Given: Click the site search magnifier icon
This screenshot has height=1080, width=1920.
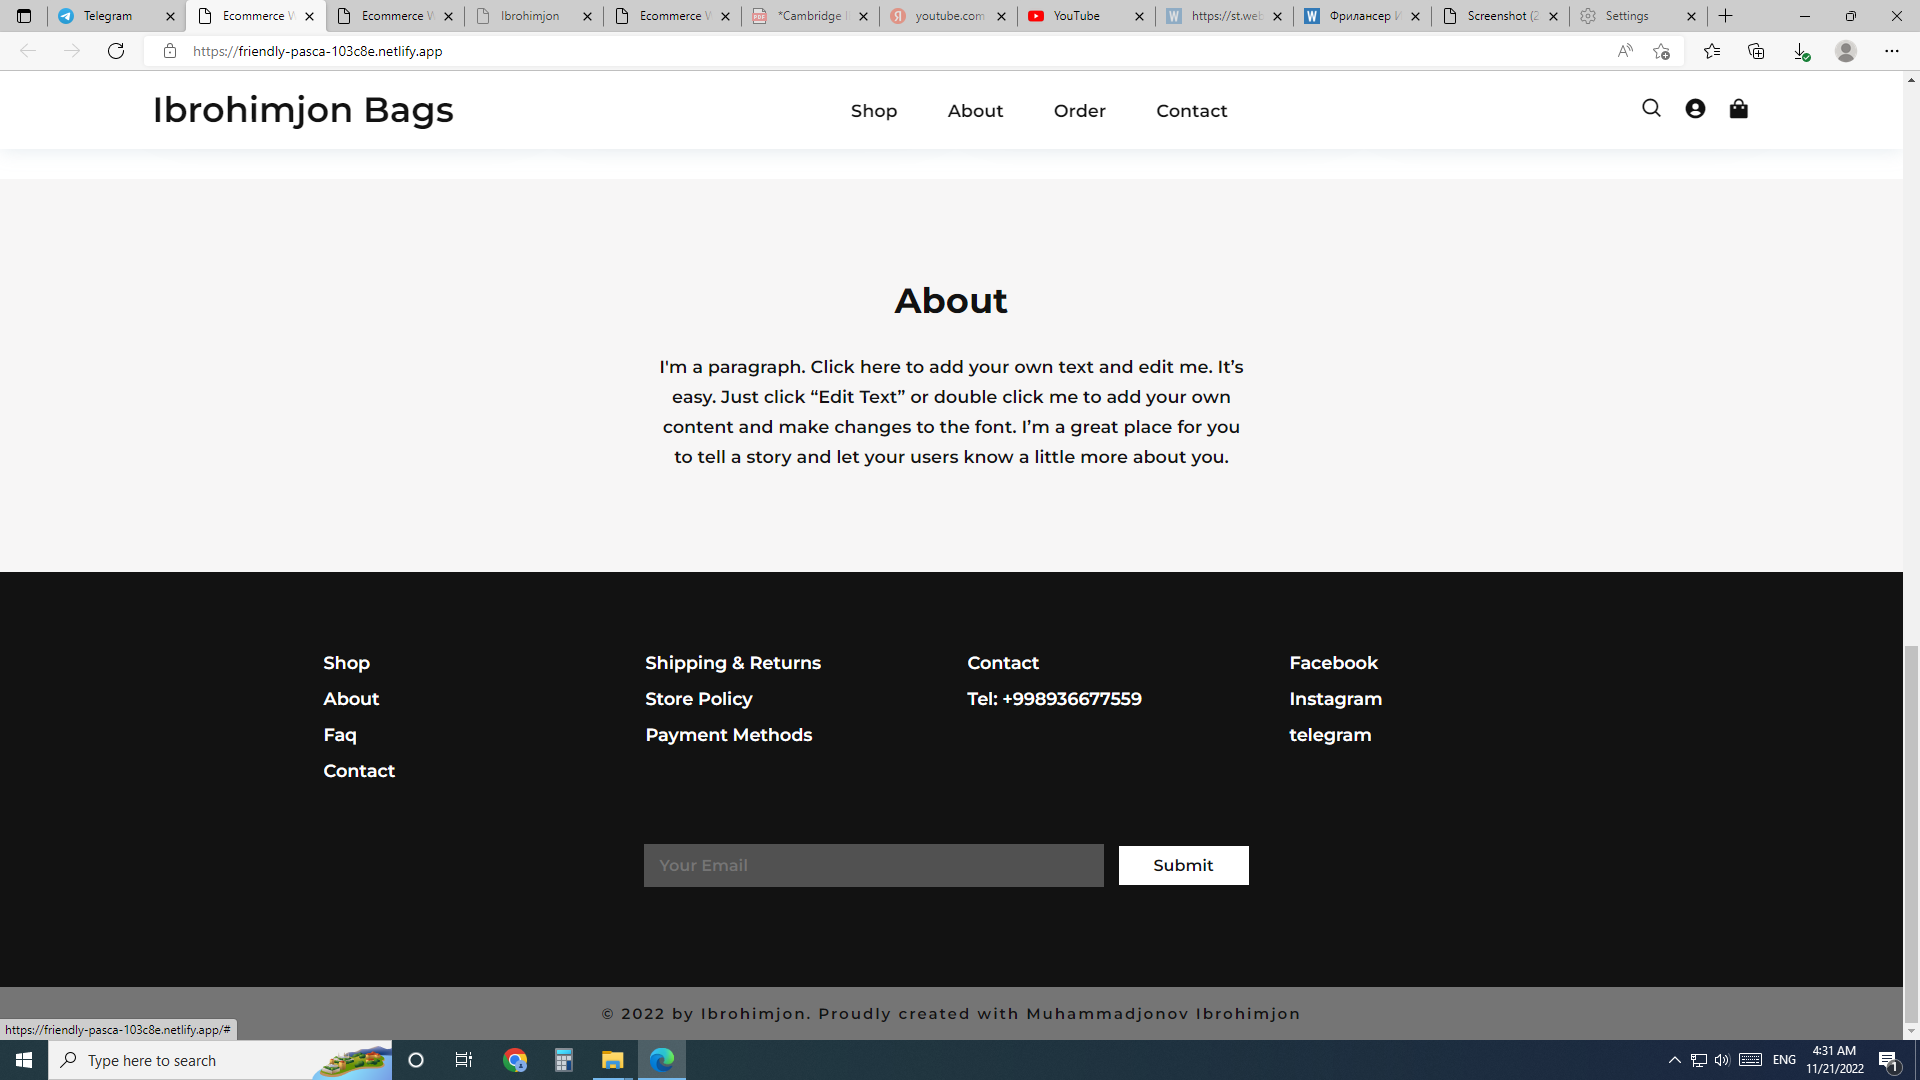Looking at the screenshot, I should tap(1651, 108).
